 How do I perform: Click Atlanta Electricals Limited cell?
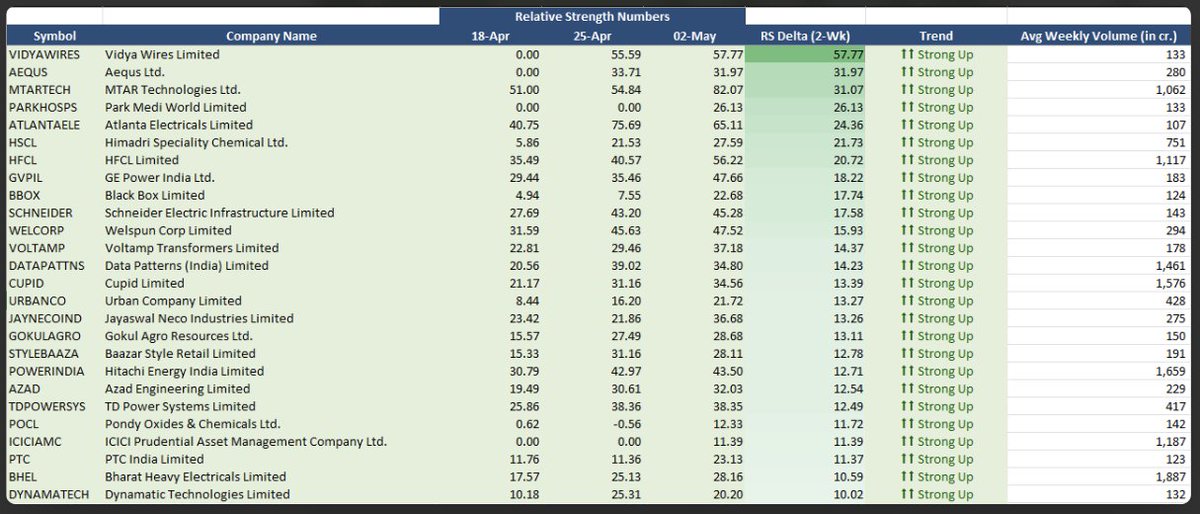pos(179,125)
